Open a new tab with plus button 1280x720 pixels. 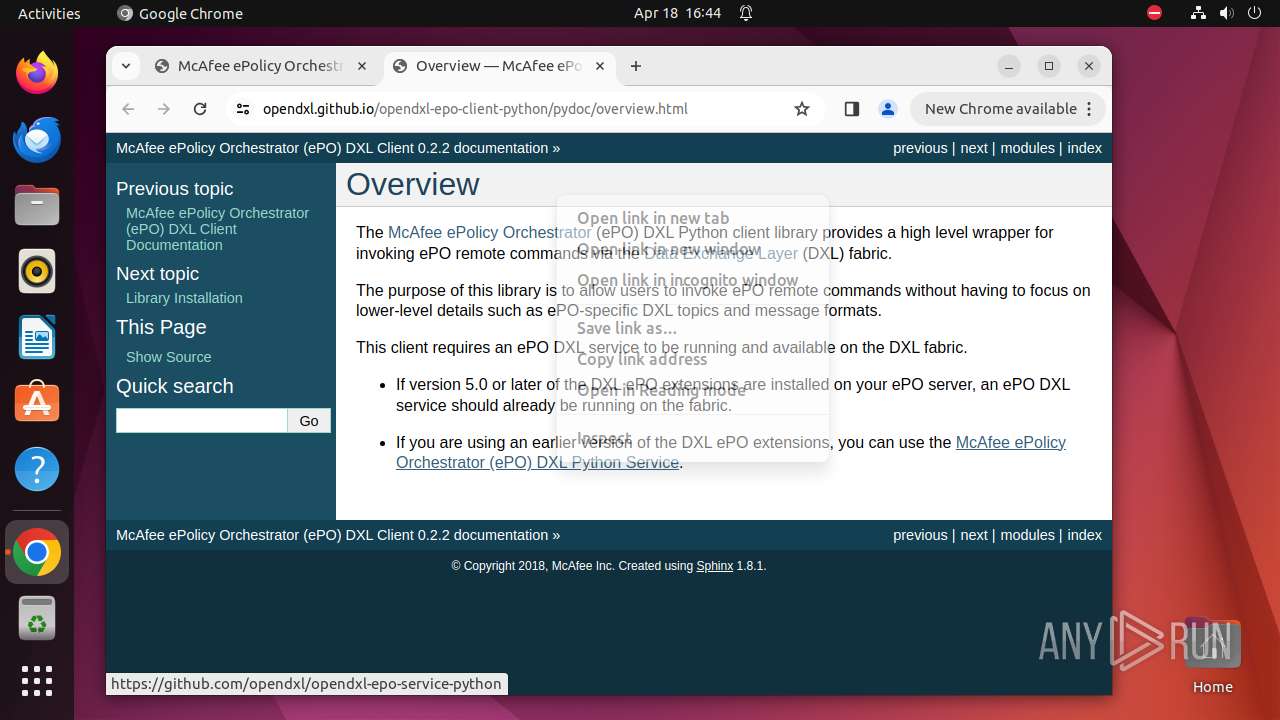click(636, 66)
